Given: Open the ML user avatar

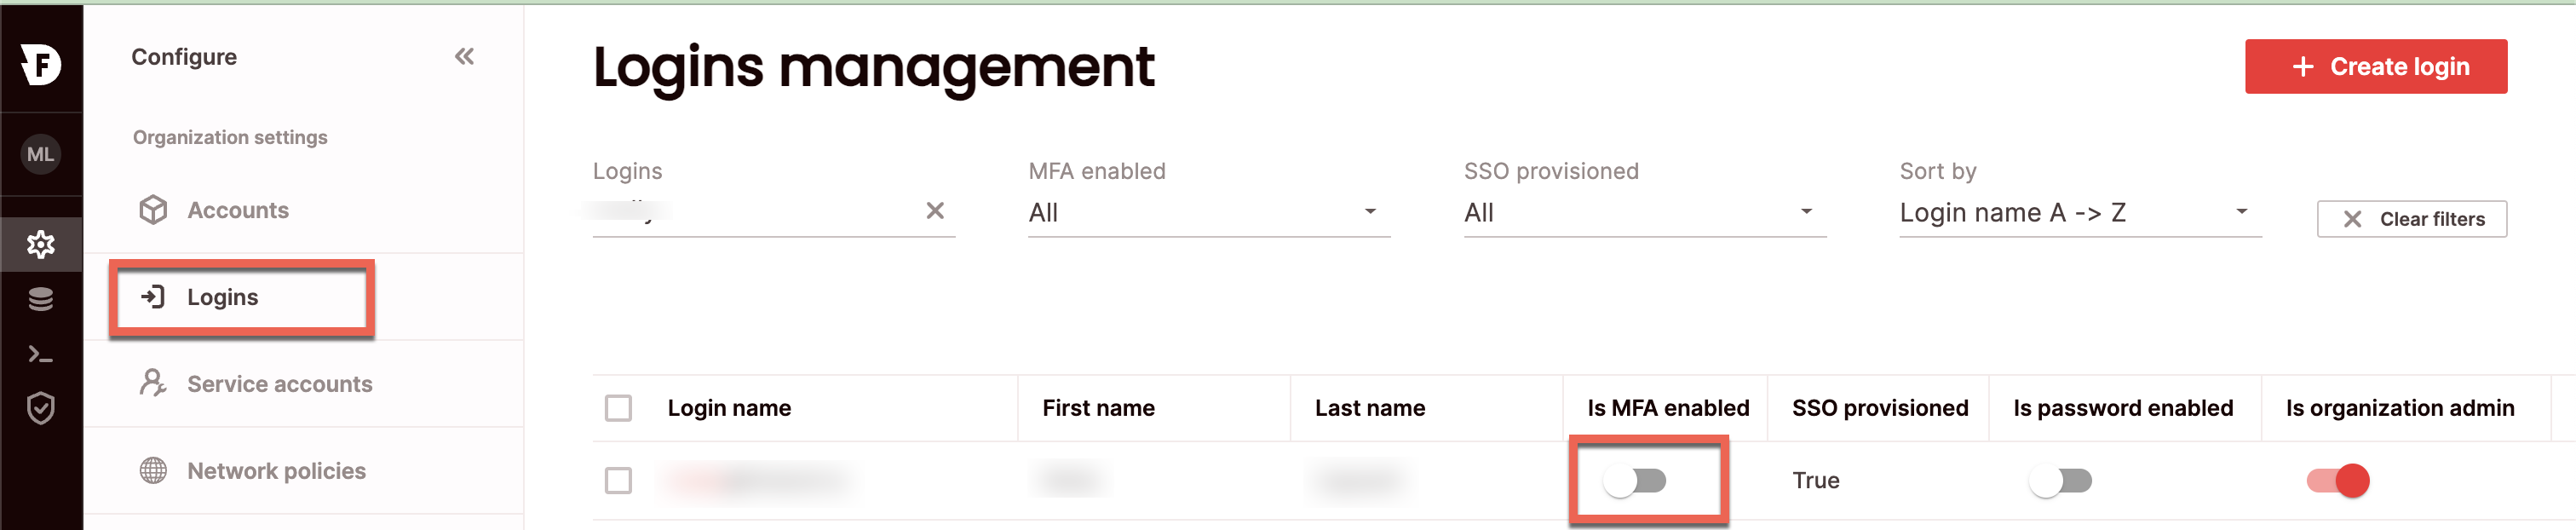Looking at the screenshot, I should click(41, 154).
